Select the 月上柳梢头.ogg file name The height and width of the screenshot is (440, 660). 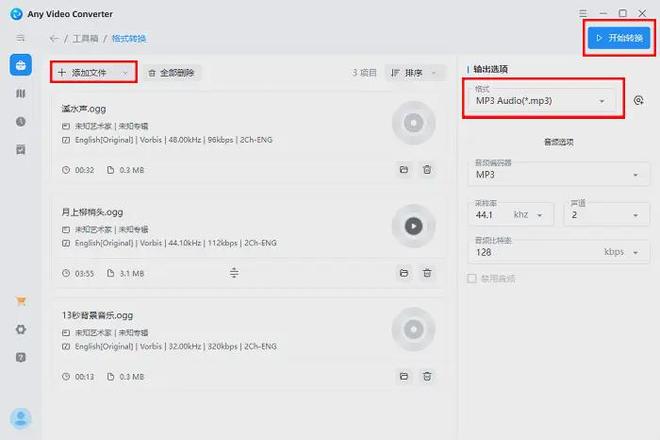92,212
